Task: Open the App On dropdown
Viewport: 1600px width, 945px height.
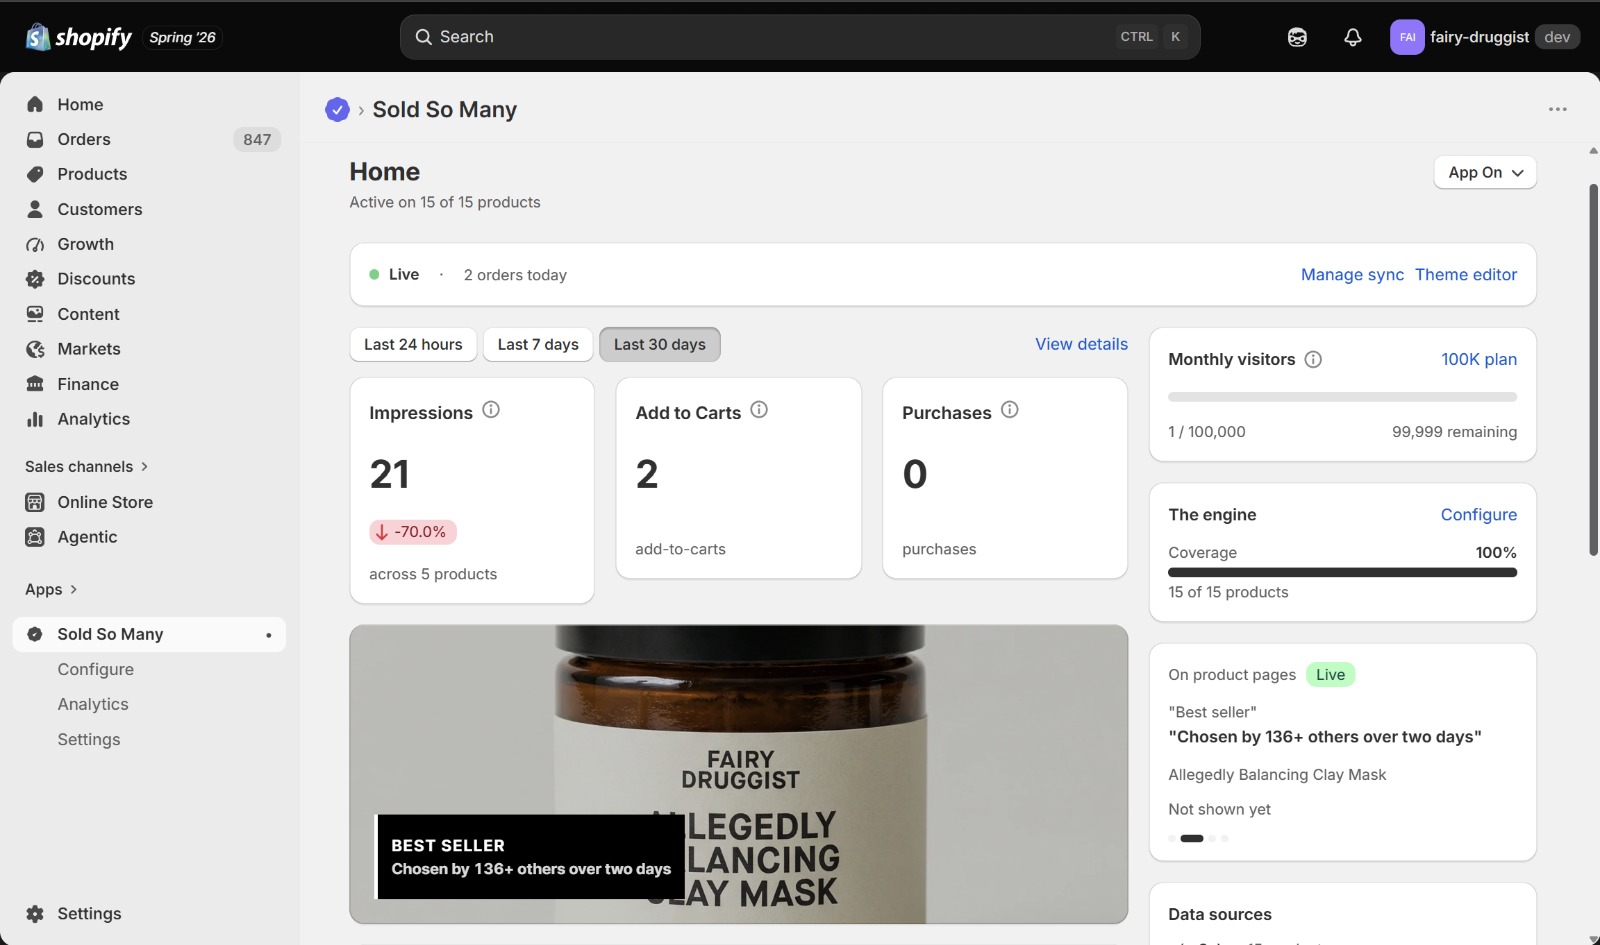Action: 1485,172
